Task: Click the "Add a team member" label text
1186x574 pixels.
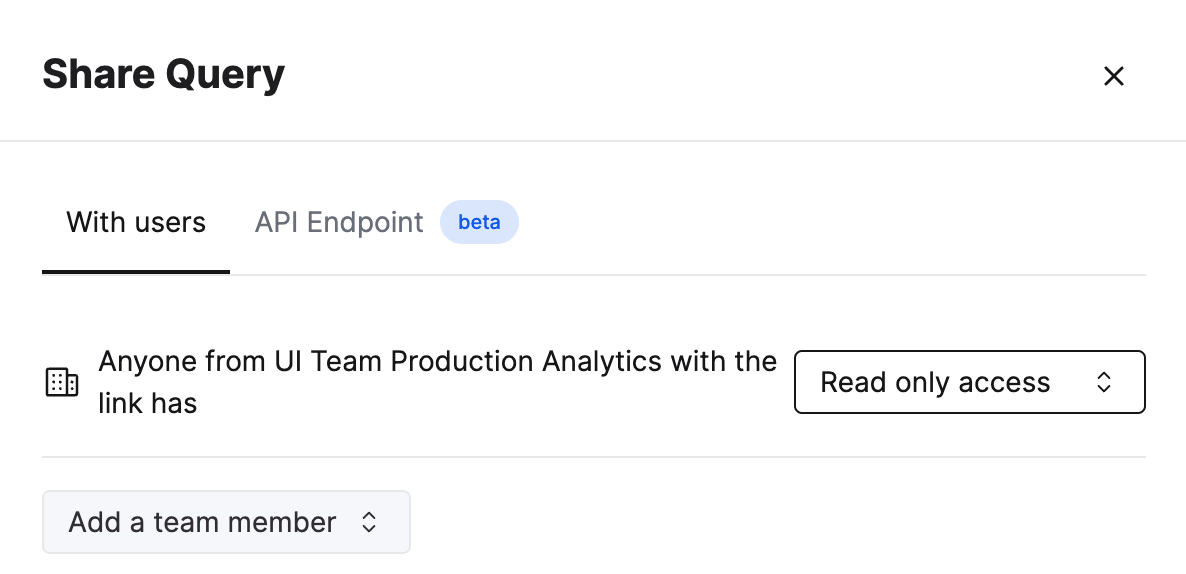Action: 202,522
